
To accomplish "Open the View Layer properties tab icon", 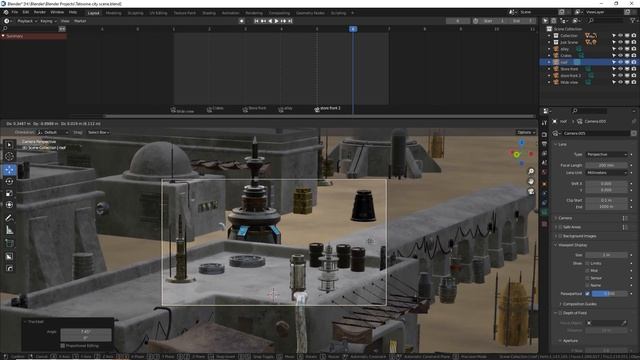I will coord(544,153).
